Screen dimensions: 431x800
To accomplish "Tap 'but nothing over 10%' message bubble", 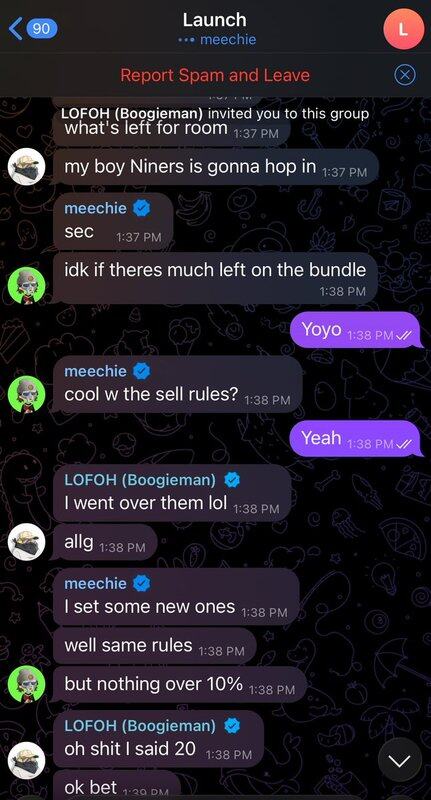I will pyautogui.click(x=180, y=685).
